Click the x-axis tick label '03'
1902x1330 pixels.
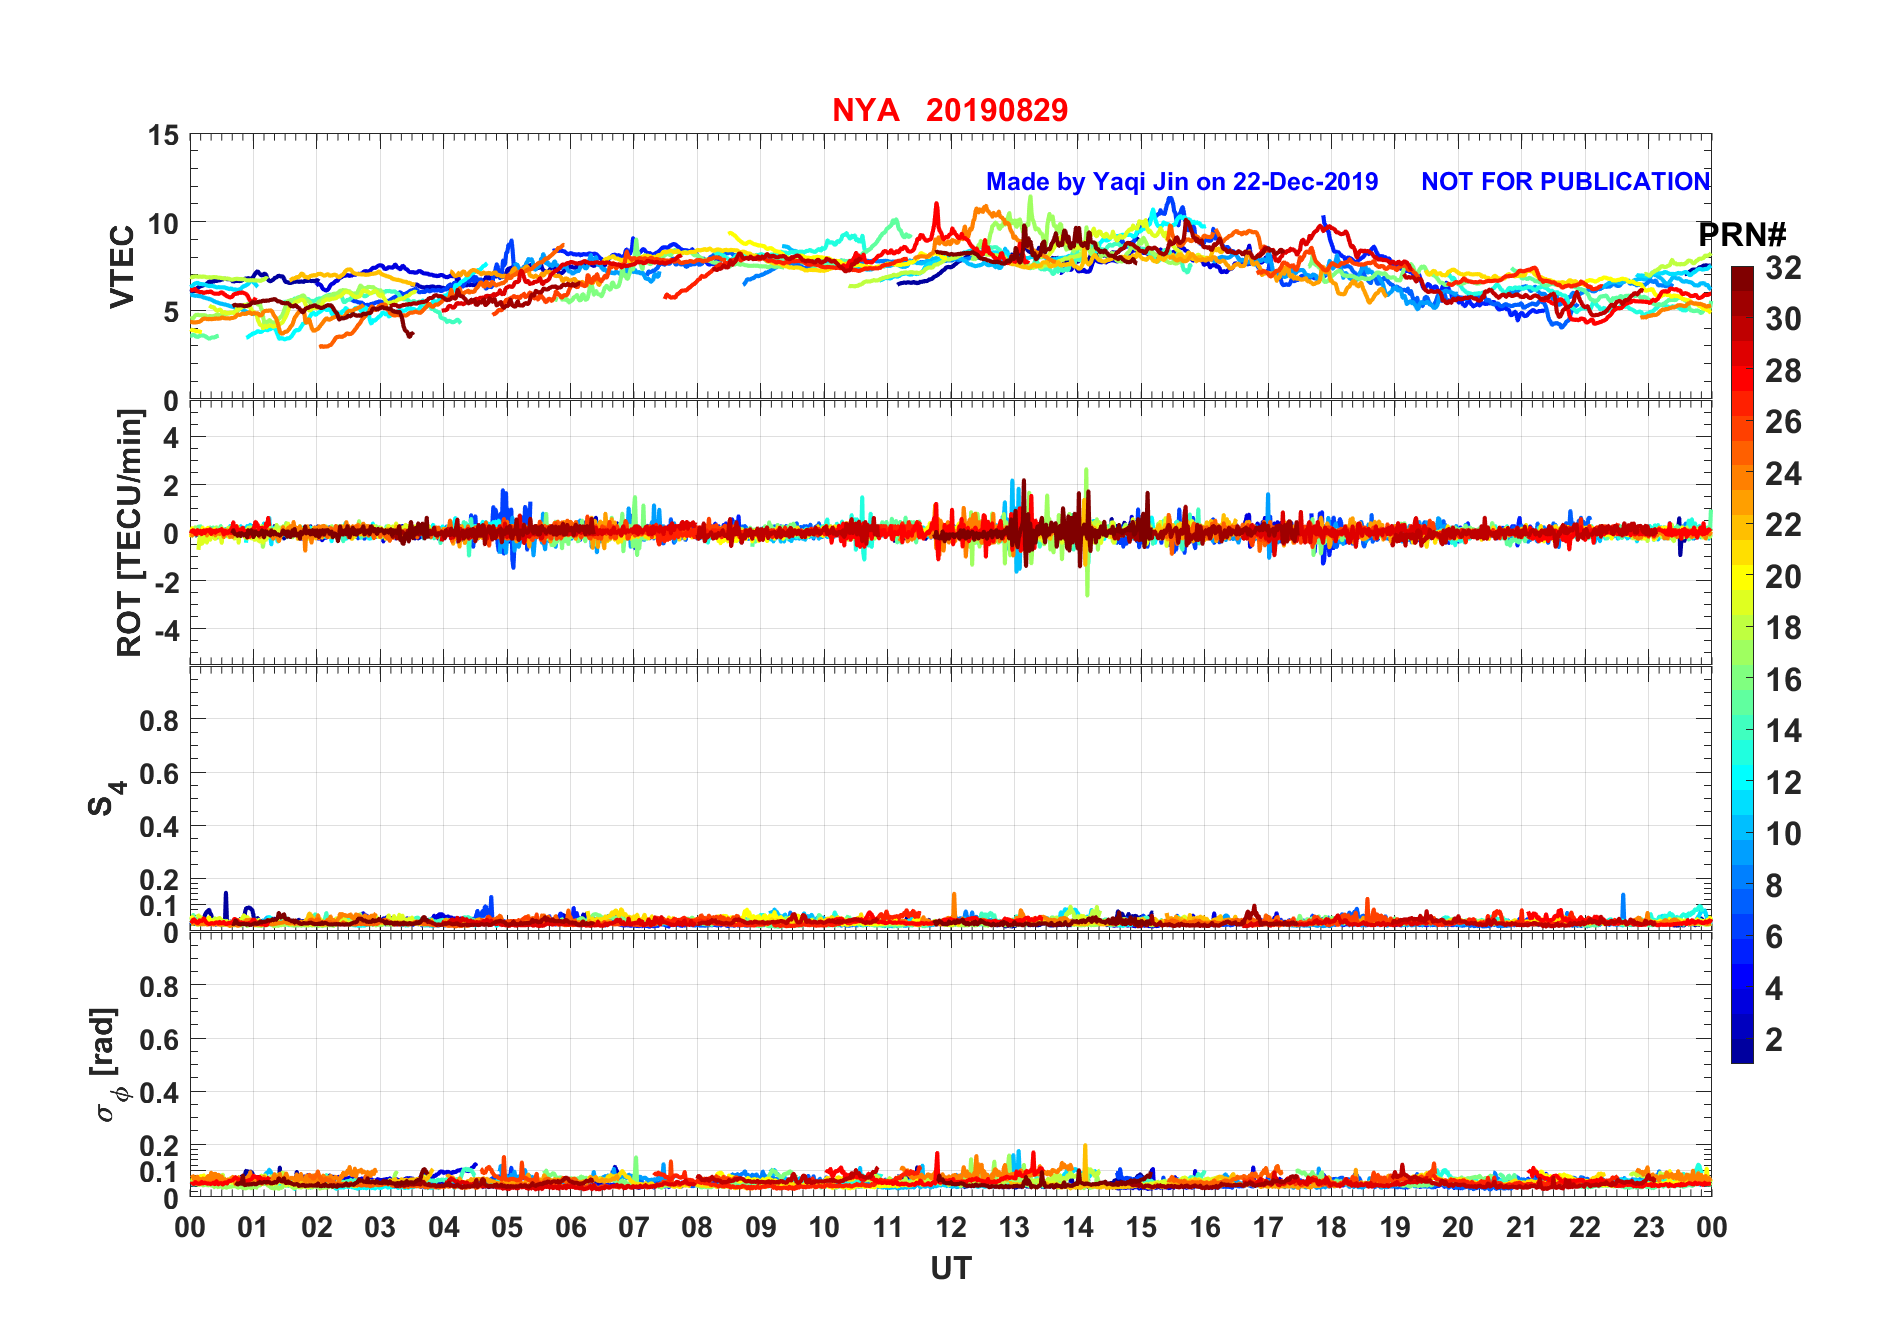(380, 1227)
